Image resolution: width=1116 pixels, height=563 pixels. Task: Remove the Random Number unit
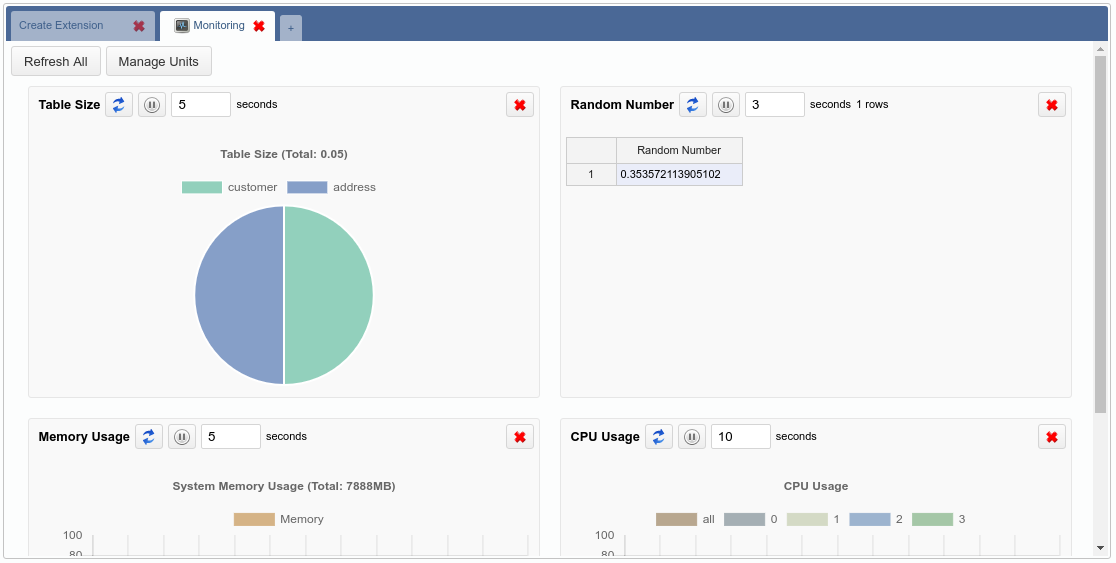point(1052,105)
